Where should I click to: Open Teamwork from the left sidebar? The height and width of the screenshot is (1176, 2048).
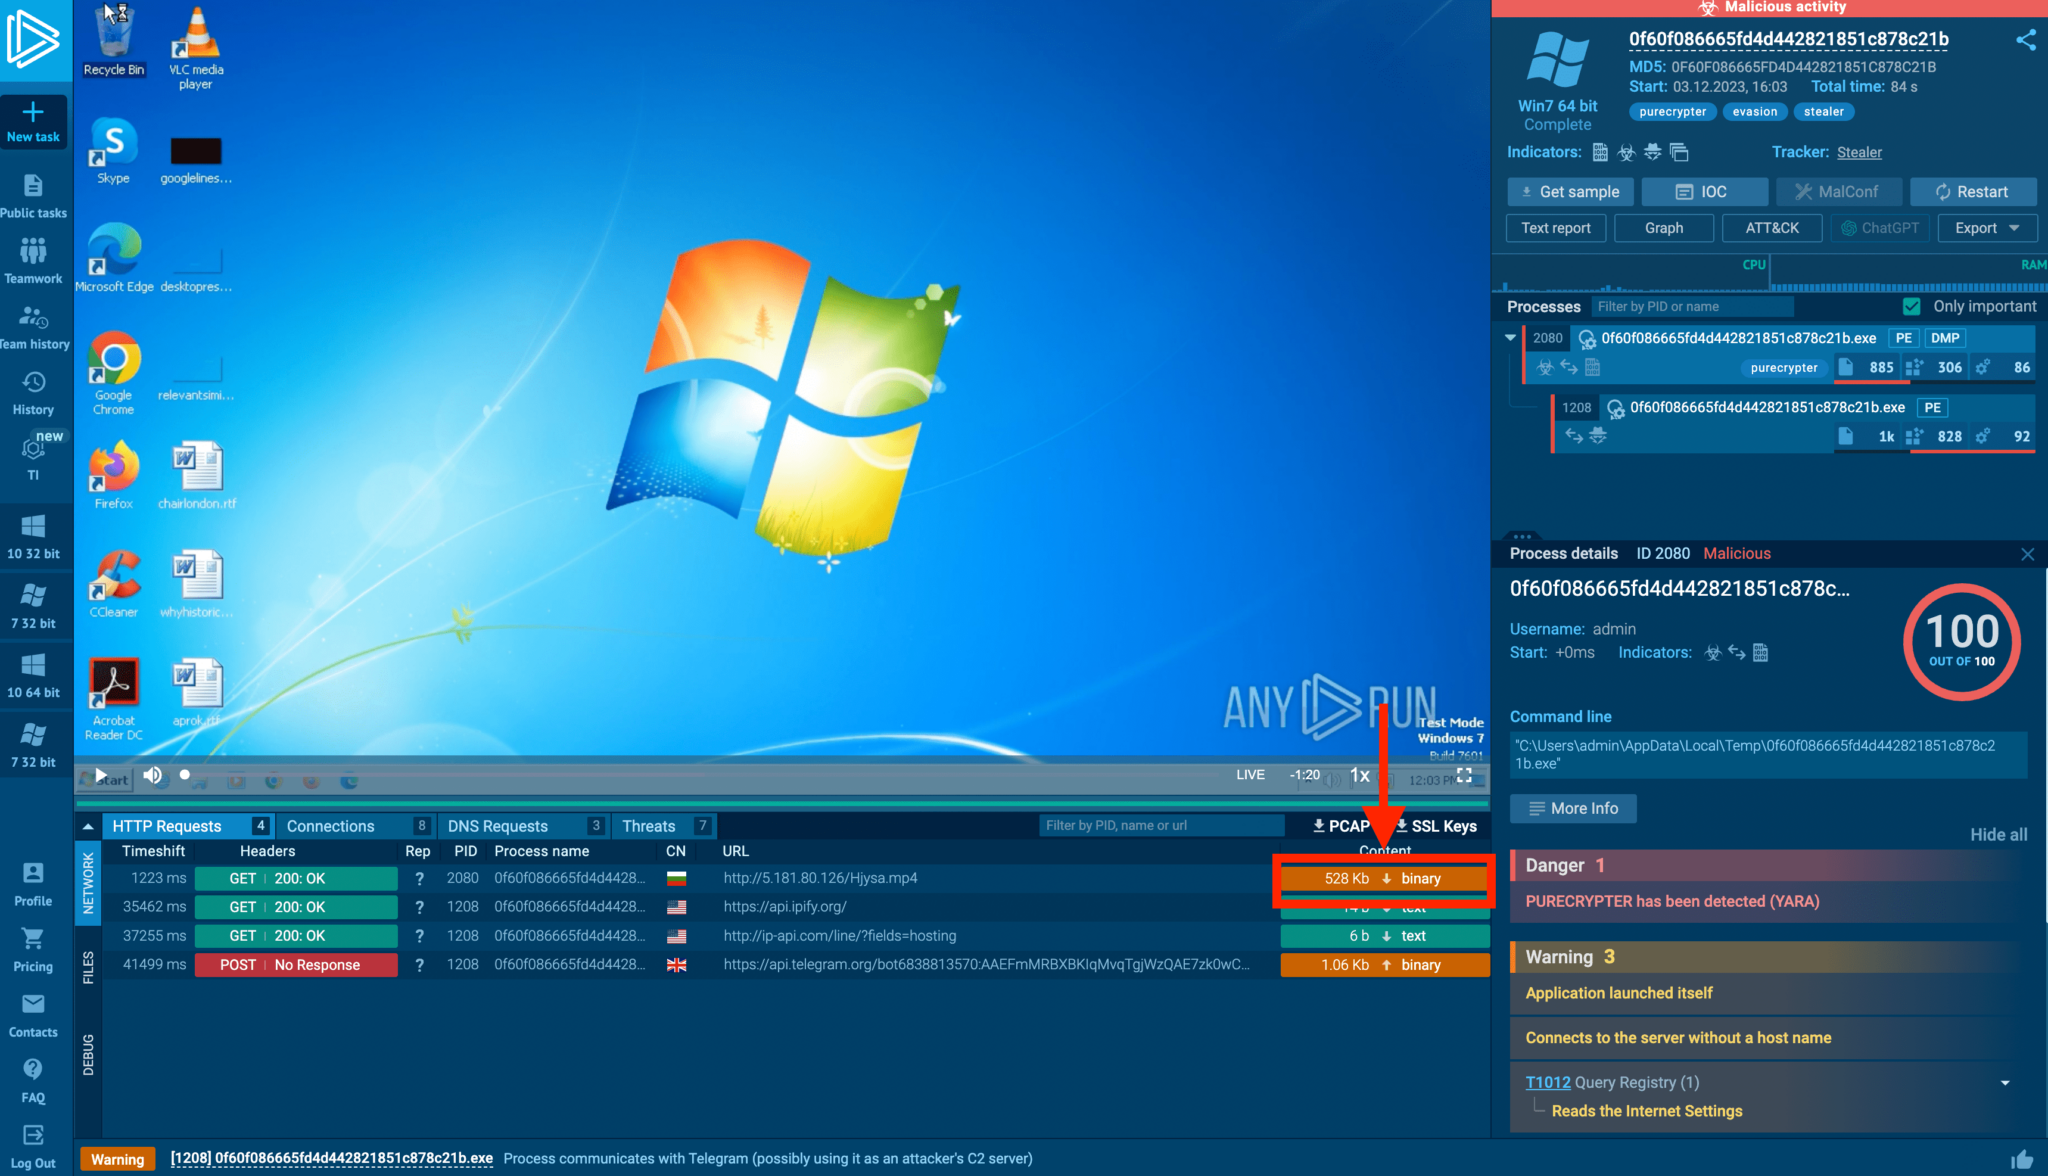(34, 258)
